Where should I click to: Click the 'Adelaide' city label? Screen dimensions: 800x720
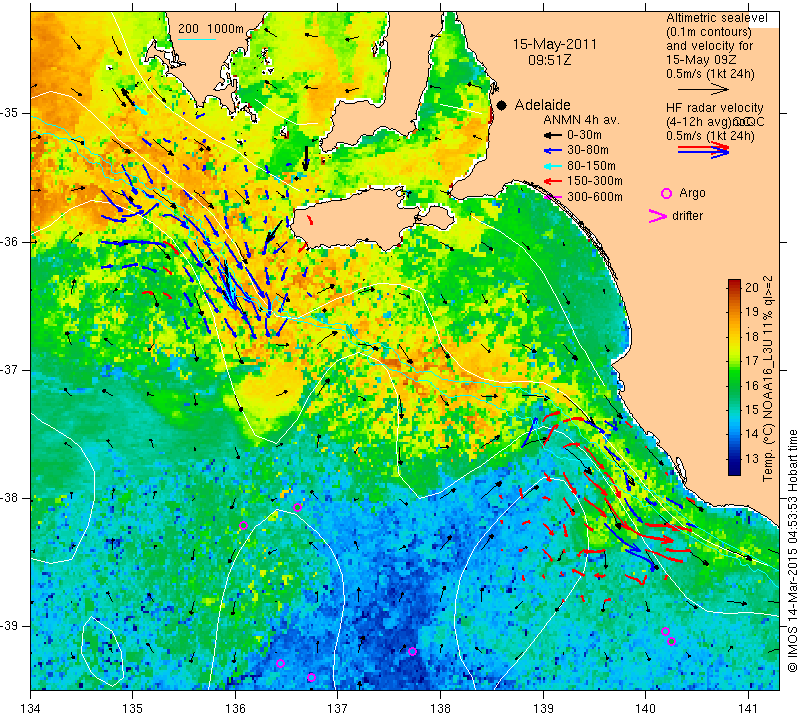pyautogui.click(x=542, y=105)
